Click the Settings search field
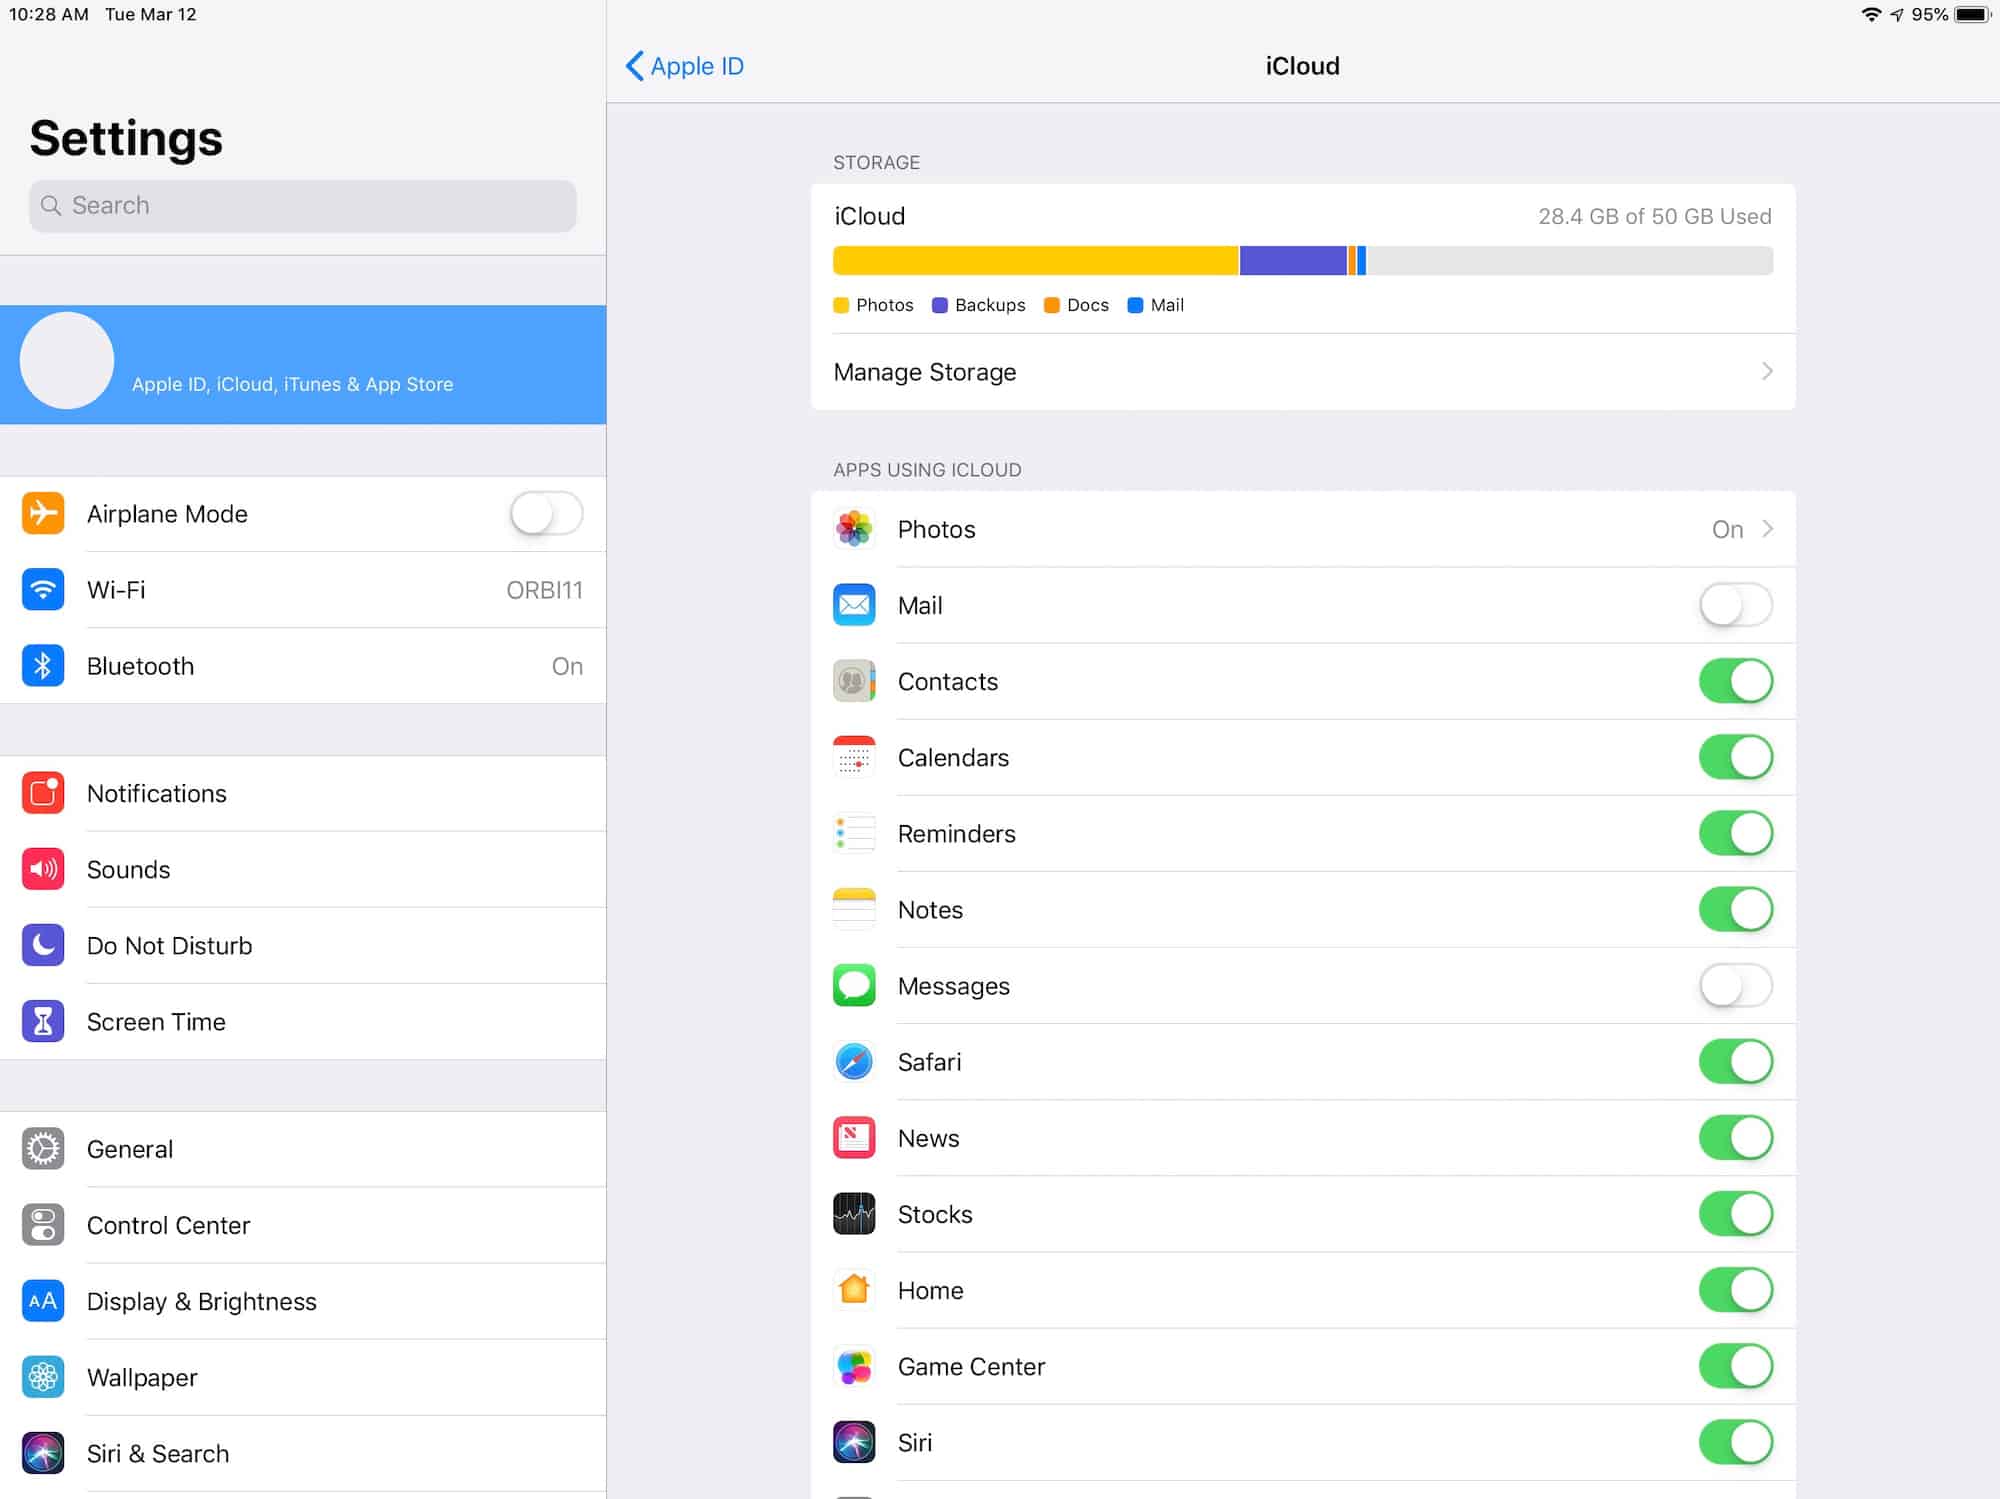 click(x=301, y=205)
